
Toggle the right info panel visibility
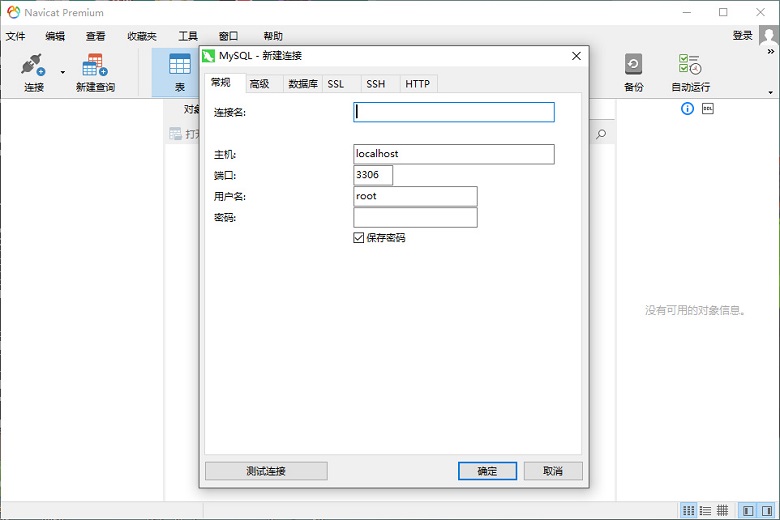point(766,510)
